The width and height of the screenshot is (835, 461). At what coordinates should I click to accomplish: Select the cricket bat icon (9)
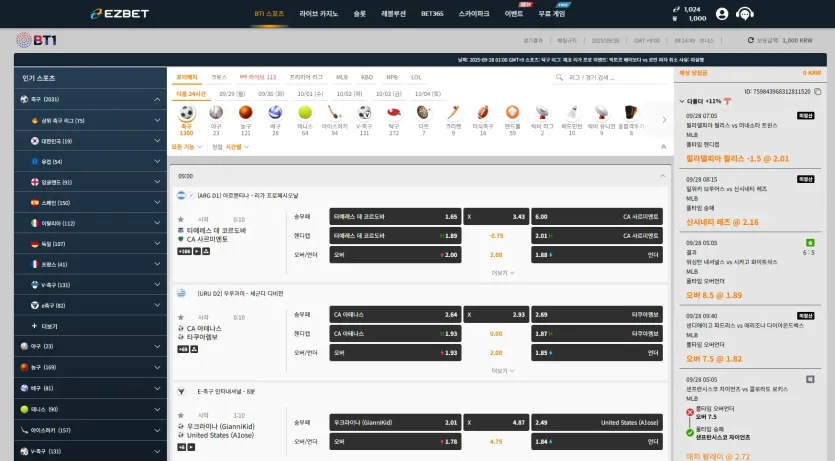453,112
